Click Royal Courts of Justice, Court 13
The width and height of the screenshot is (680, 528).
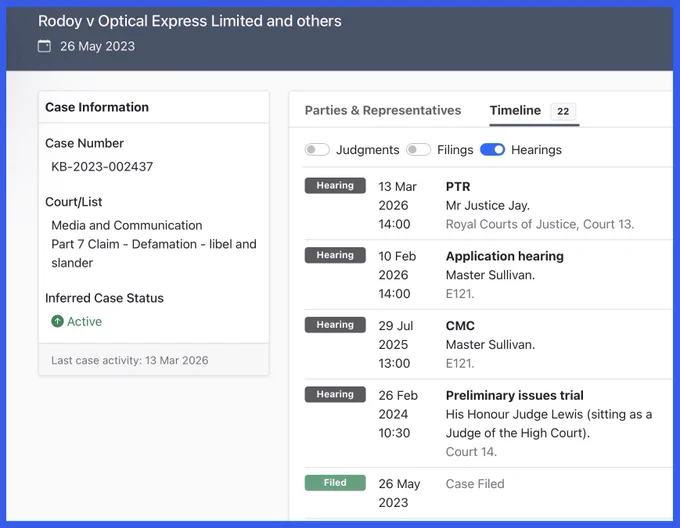pyautogui.click(x=540, y=224)
